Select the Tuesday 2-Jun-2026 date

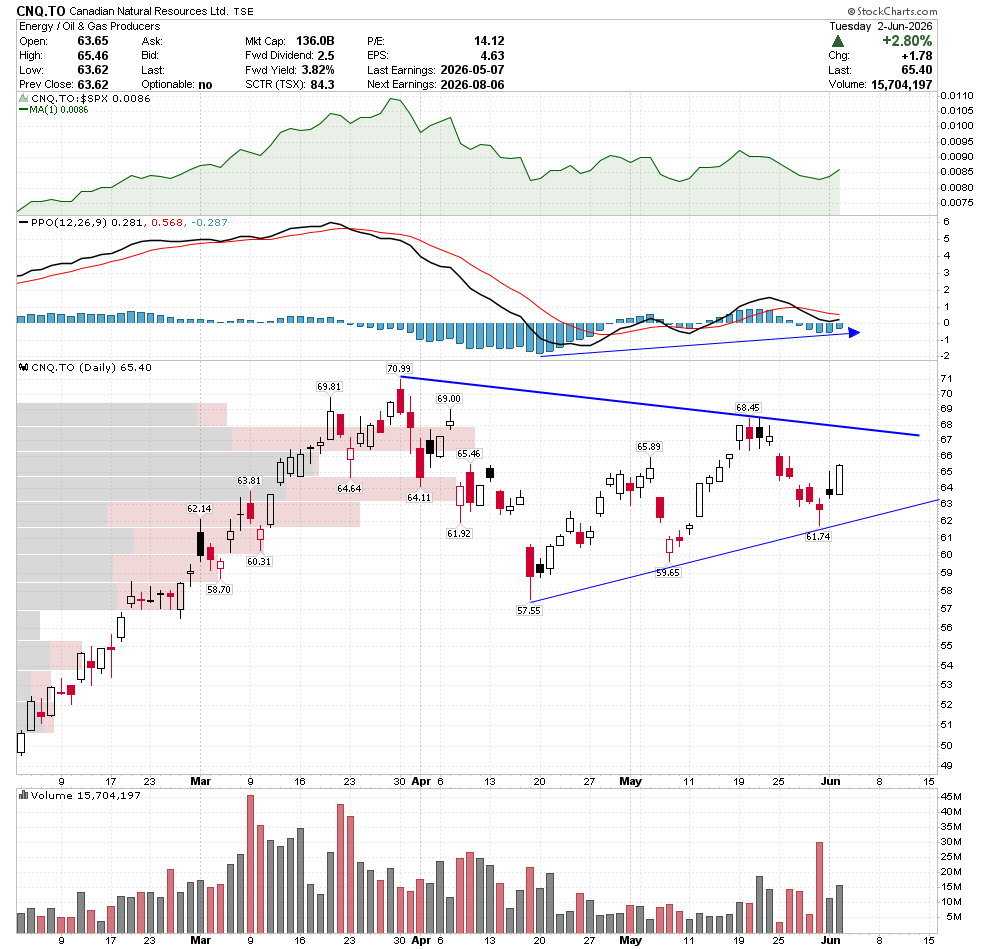point(881,27)
